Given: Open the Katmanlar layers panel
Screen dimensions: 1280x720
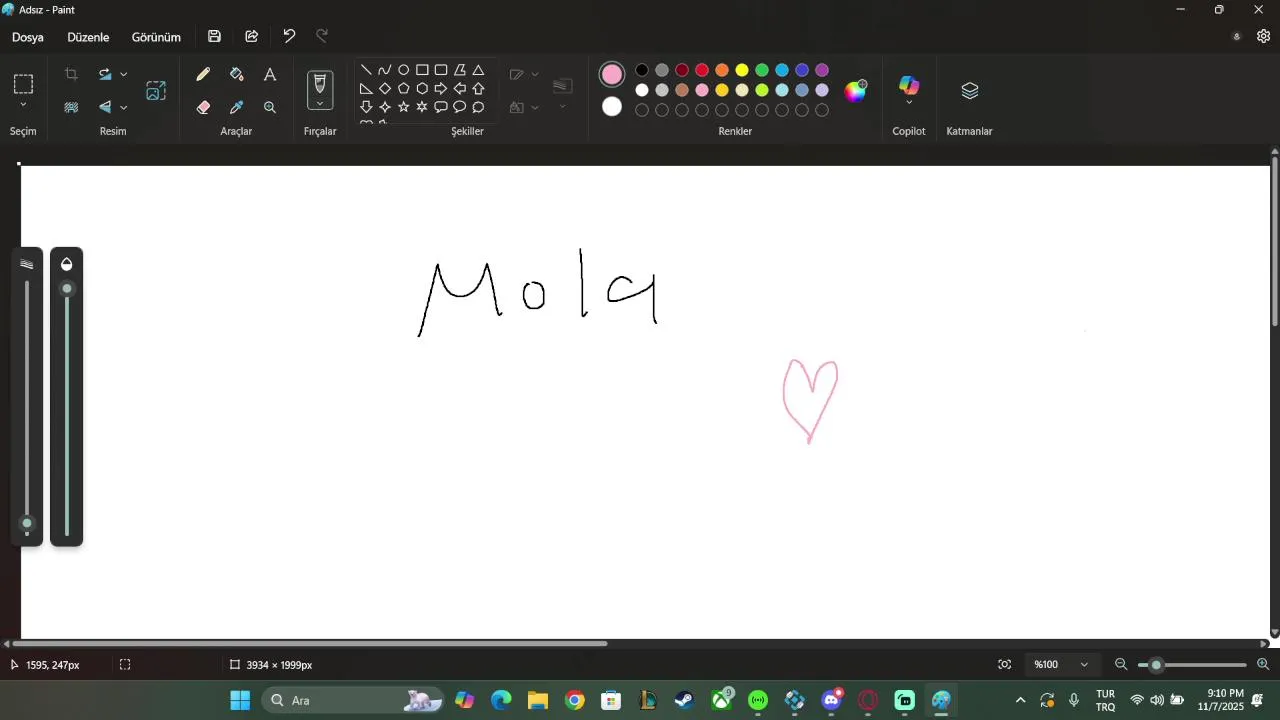Looking at the screenshot, I should click(x=969, y=91).
